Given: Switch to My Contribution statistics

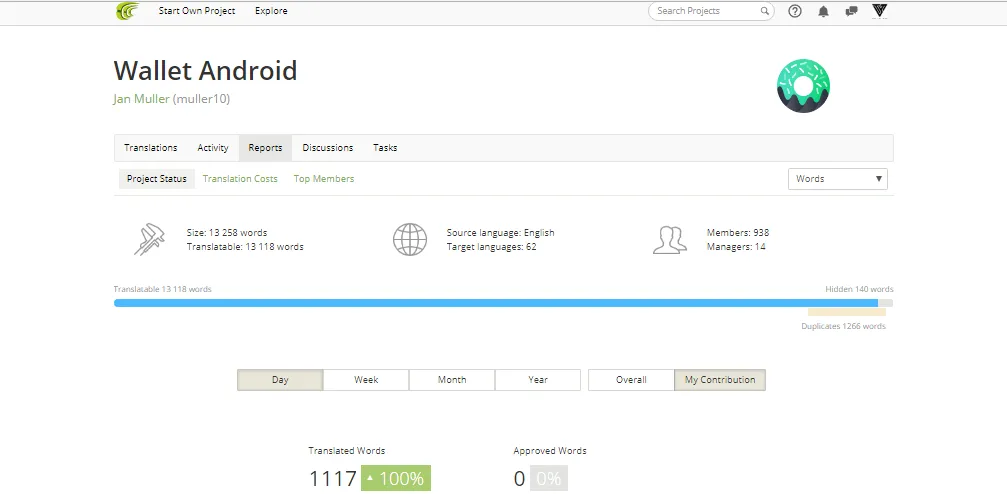Looking at the screenshot, I should [x=720, y=380].
